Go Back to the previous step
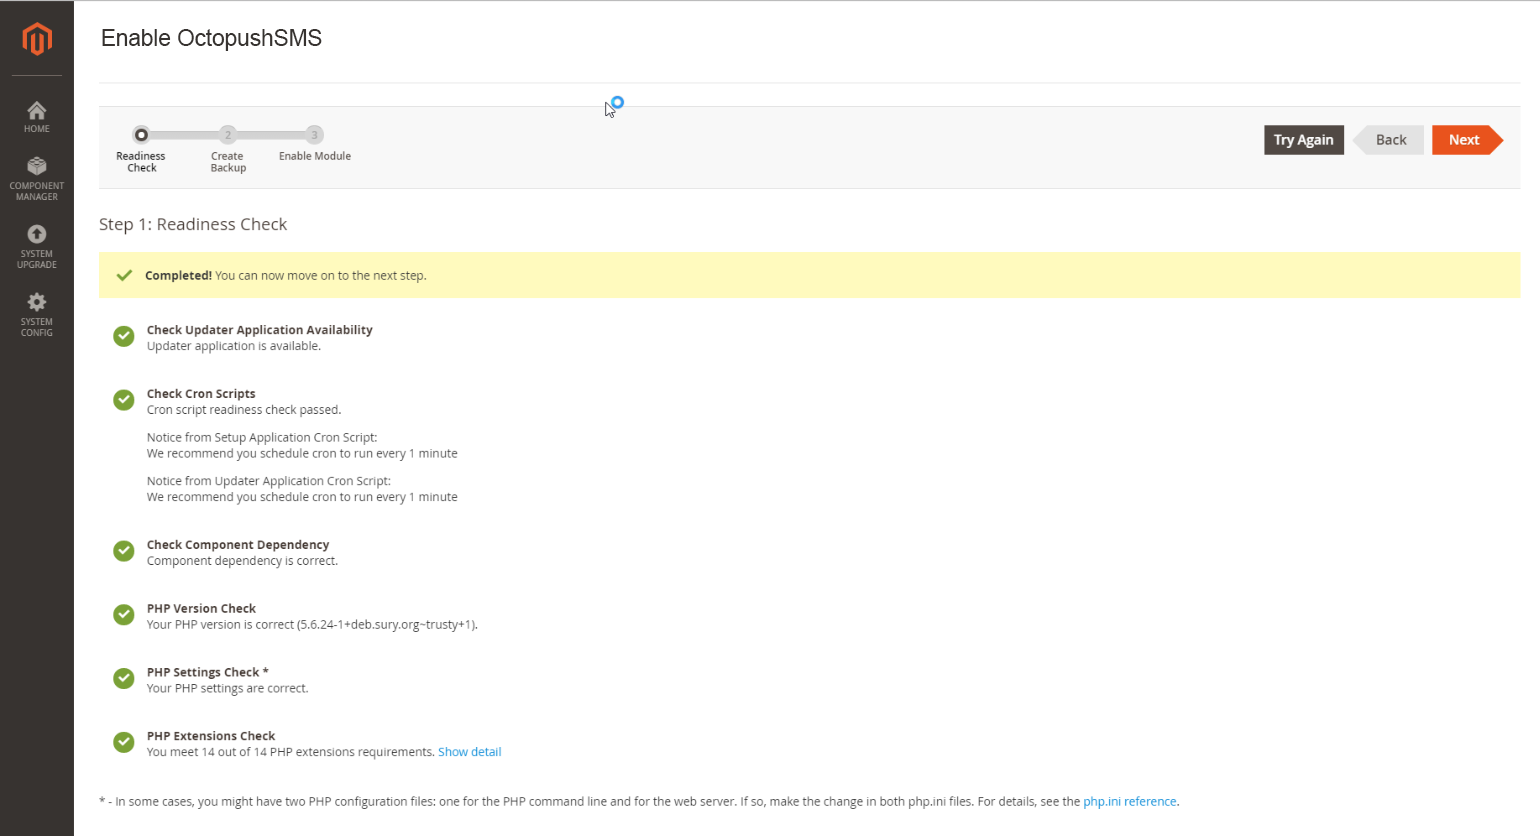 pos(1389,140)
